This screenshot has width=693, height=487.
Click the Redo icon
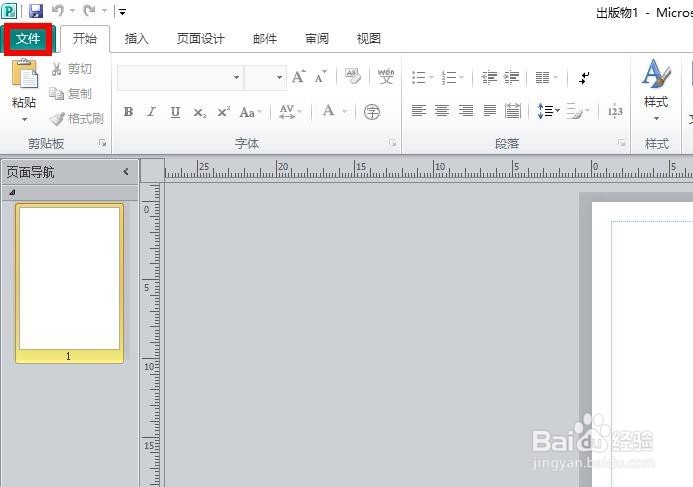(90, 11)
